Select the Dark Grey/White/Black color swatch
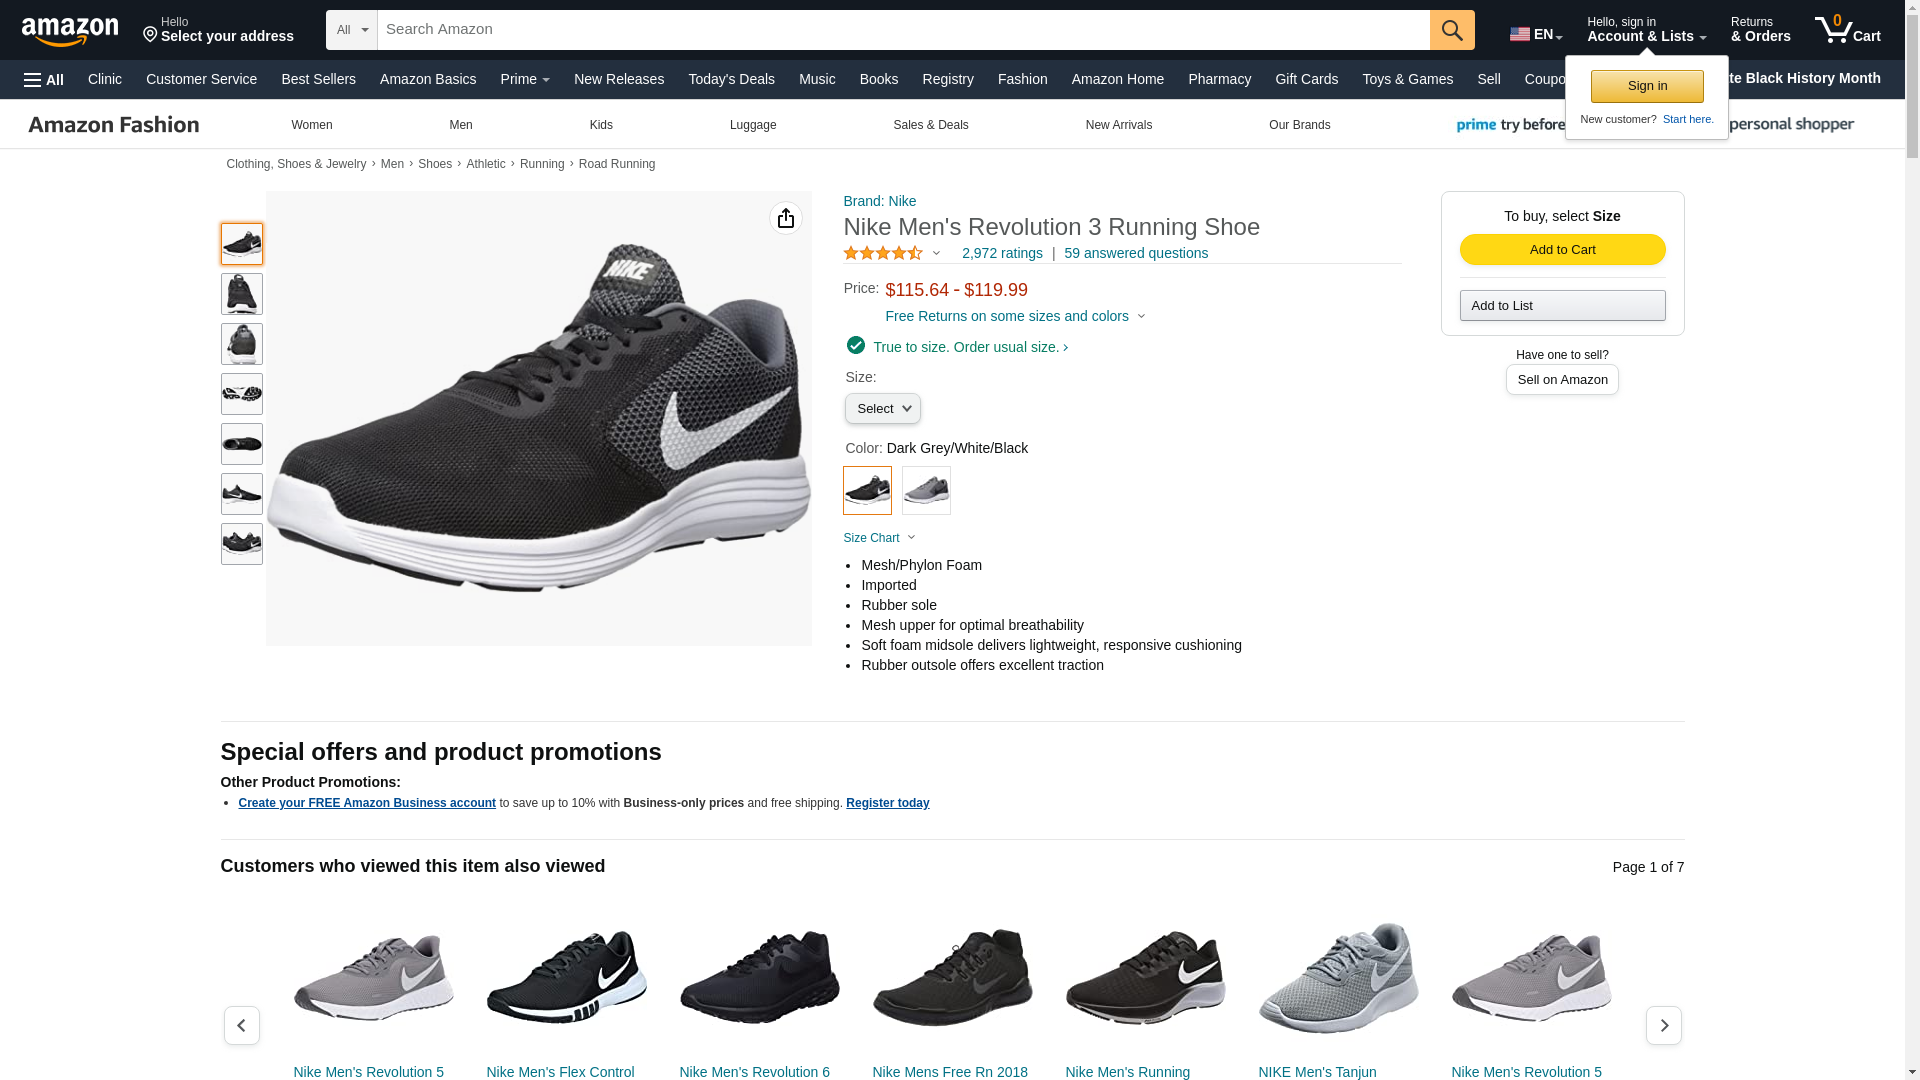Image resolution: width=1920 pixels, height=1080 pixels. pyautogui.click(x=867, y=490)
